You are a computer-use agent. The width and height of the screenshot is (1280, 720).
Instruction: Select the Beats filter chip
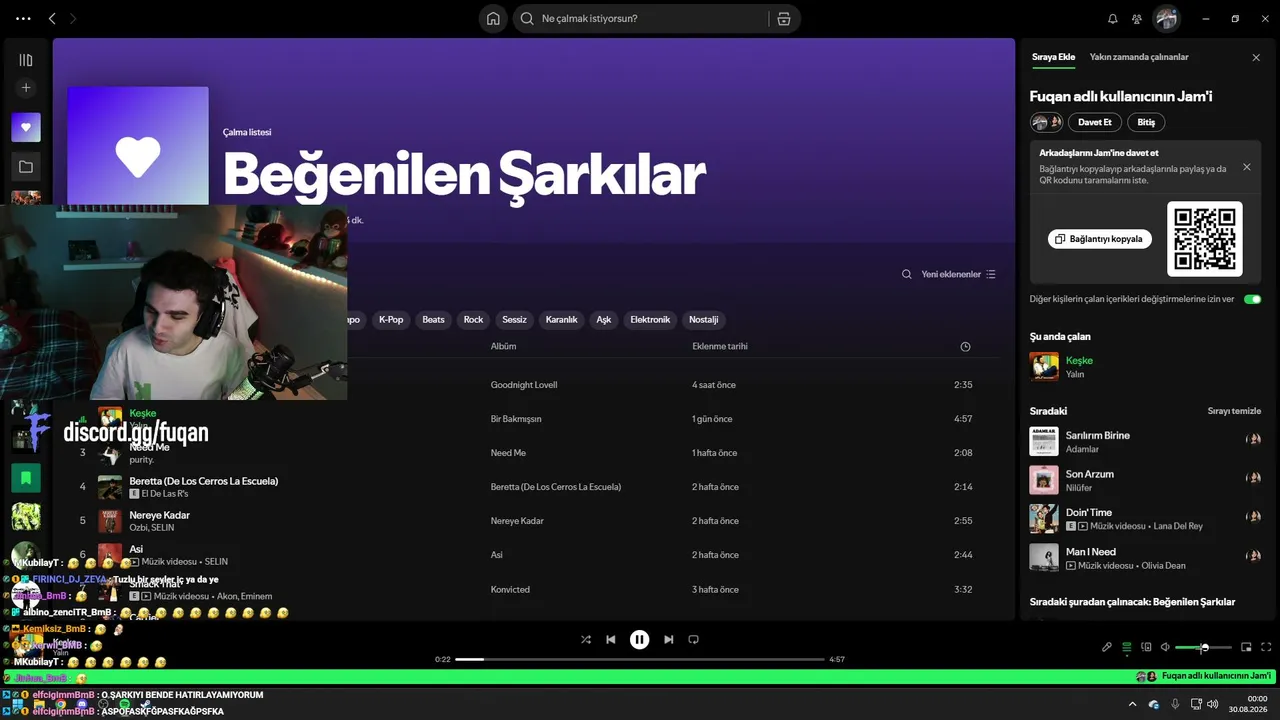pos(433,320)
